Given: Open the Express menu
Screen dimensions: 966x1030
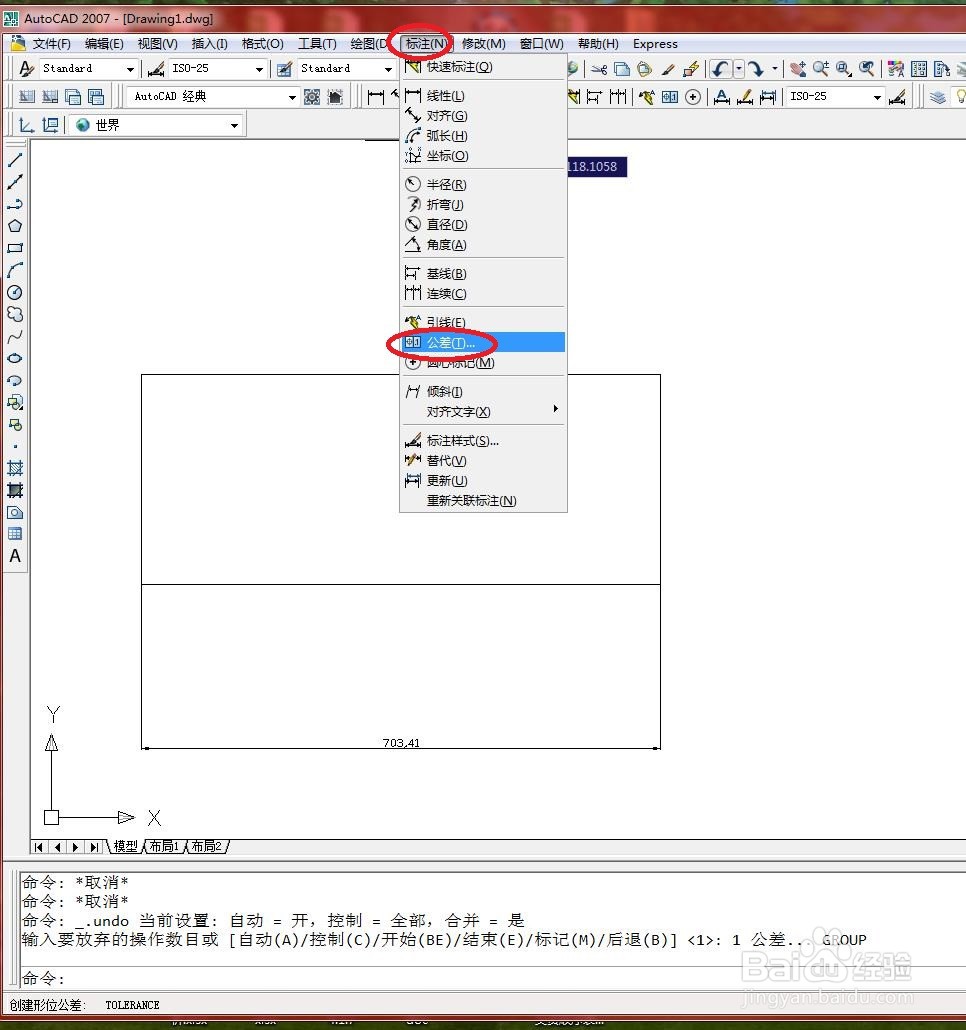Looking at the screenshot, I should point(655,44).
